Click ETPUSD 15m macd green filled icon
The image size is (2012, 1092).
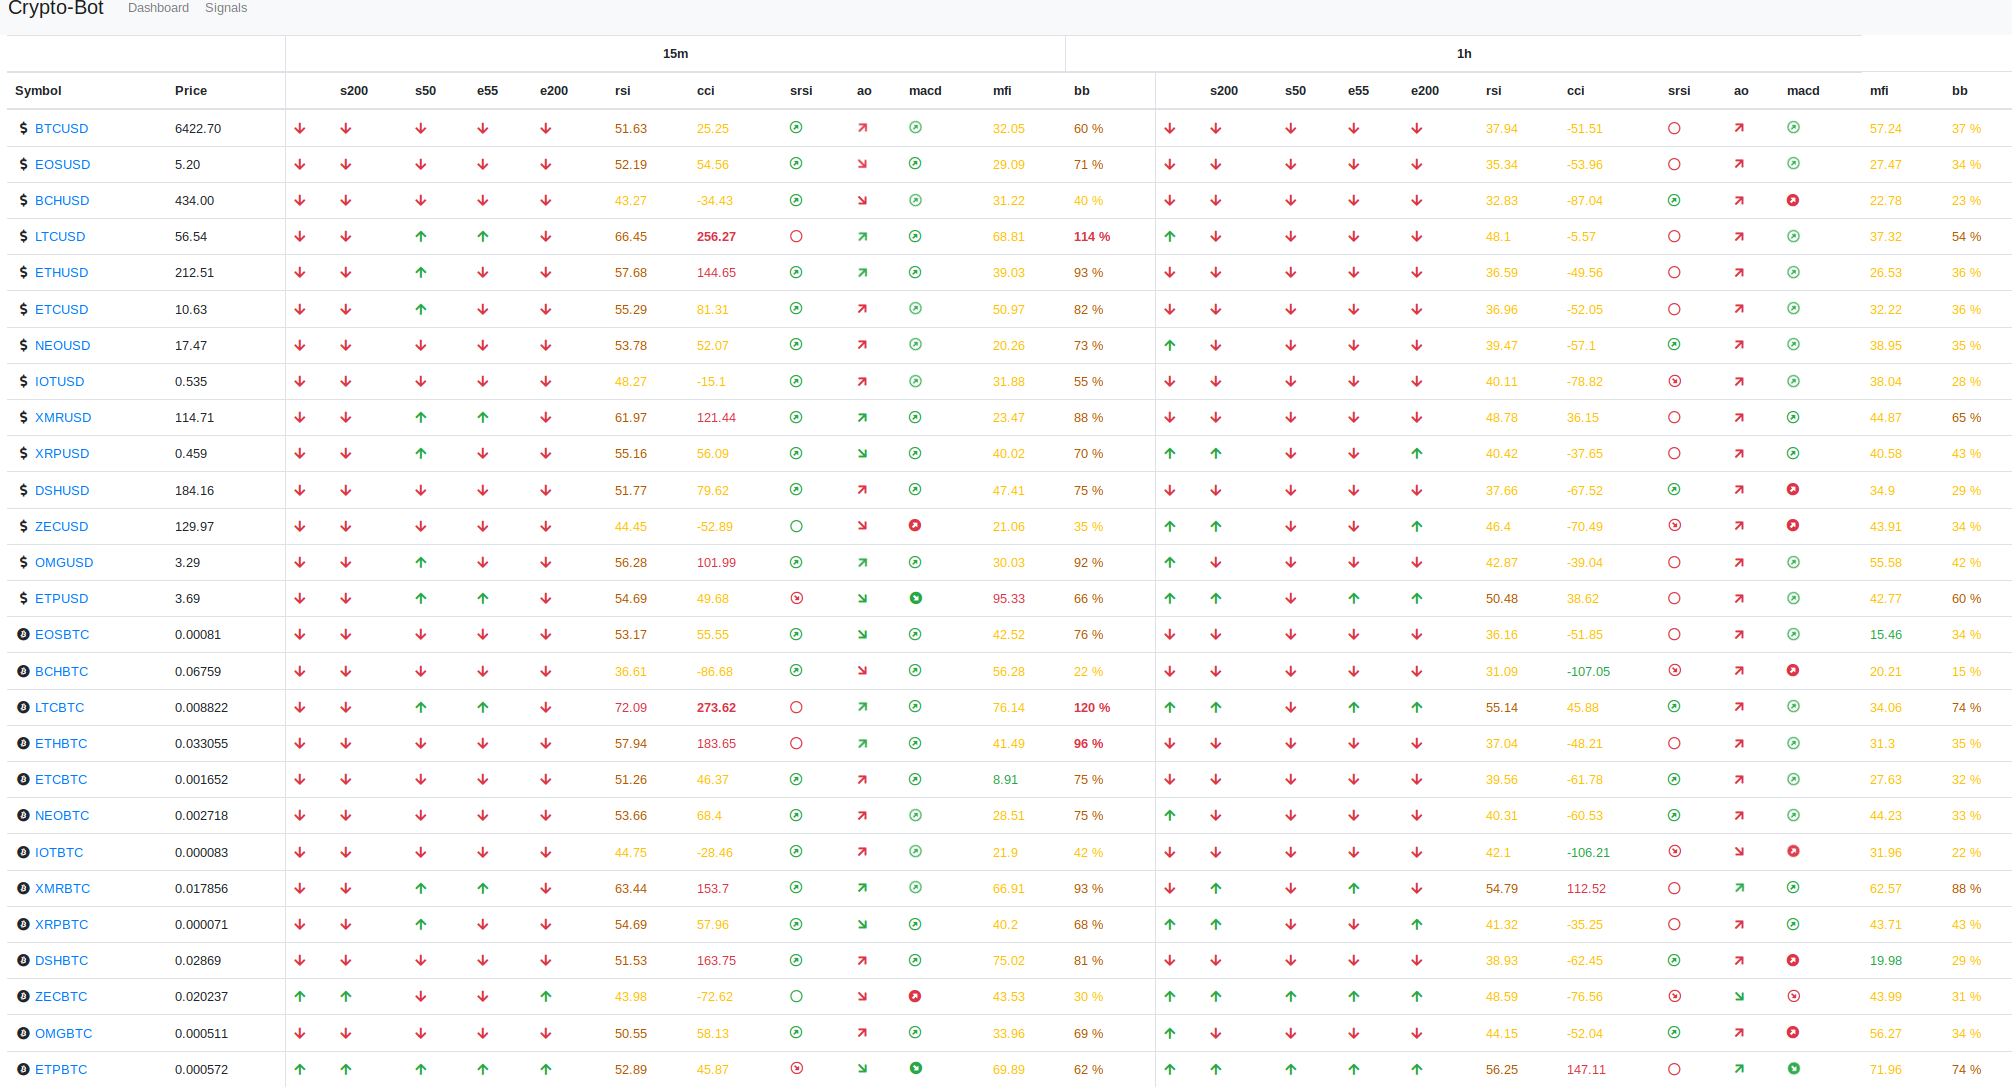[x=915, y=598]
